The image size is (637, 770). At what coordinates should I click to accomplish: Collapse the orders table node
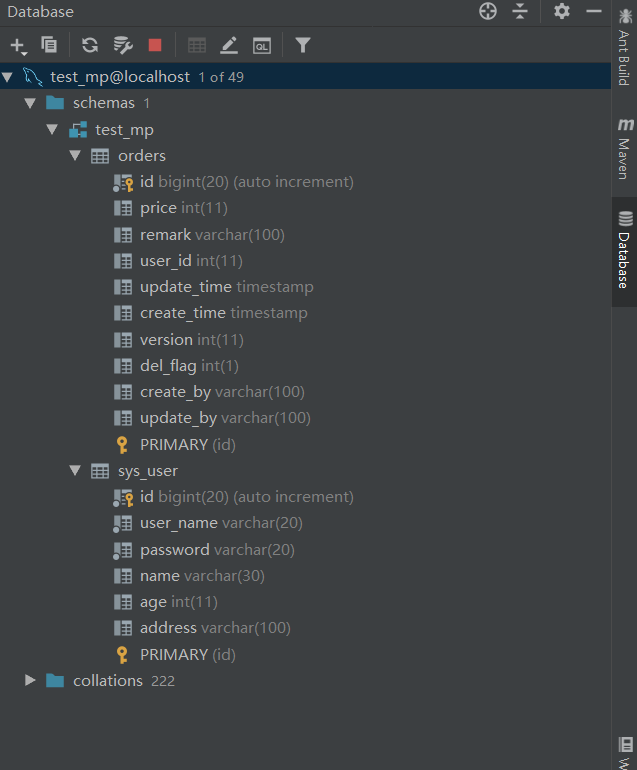(x=76, y=156)
